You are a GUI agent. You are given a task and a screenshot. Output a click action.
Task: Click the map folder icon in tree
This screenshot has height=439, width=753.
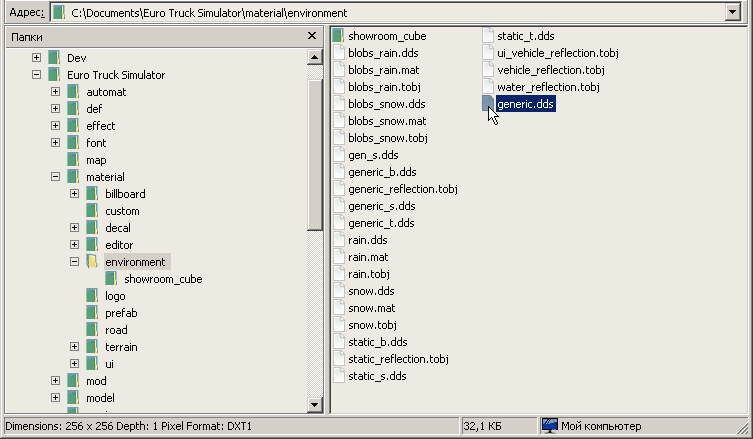click(73, 159)
